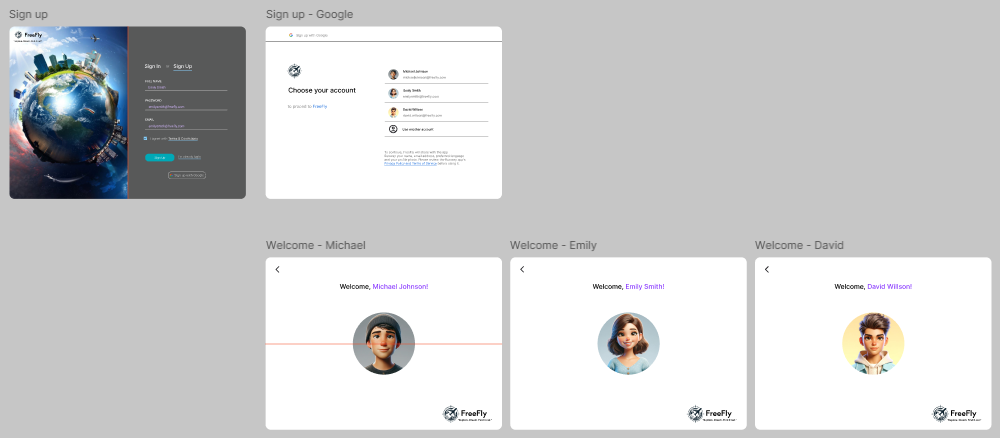Click the Full Name input field

click(186, 87)
